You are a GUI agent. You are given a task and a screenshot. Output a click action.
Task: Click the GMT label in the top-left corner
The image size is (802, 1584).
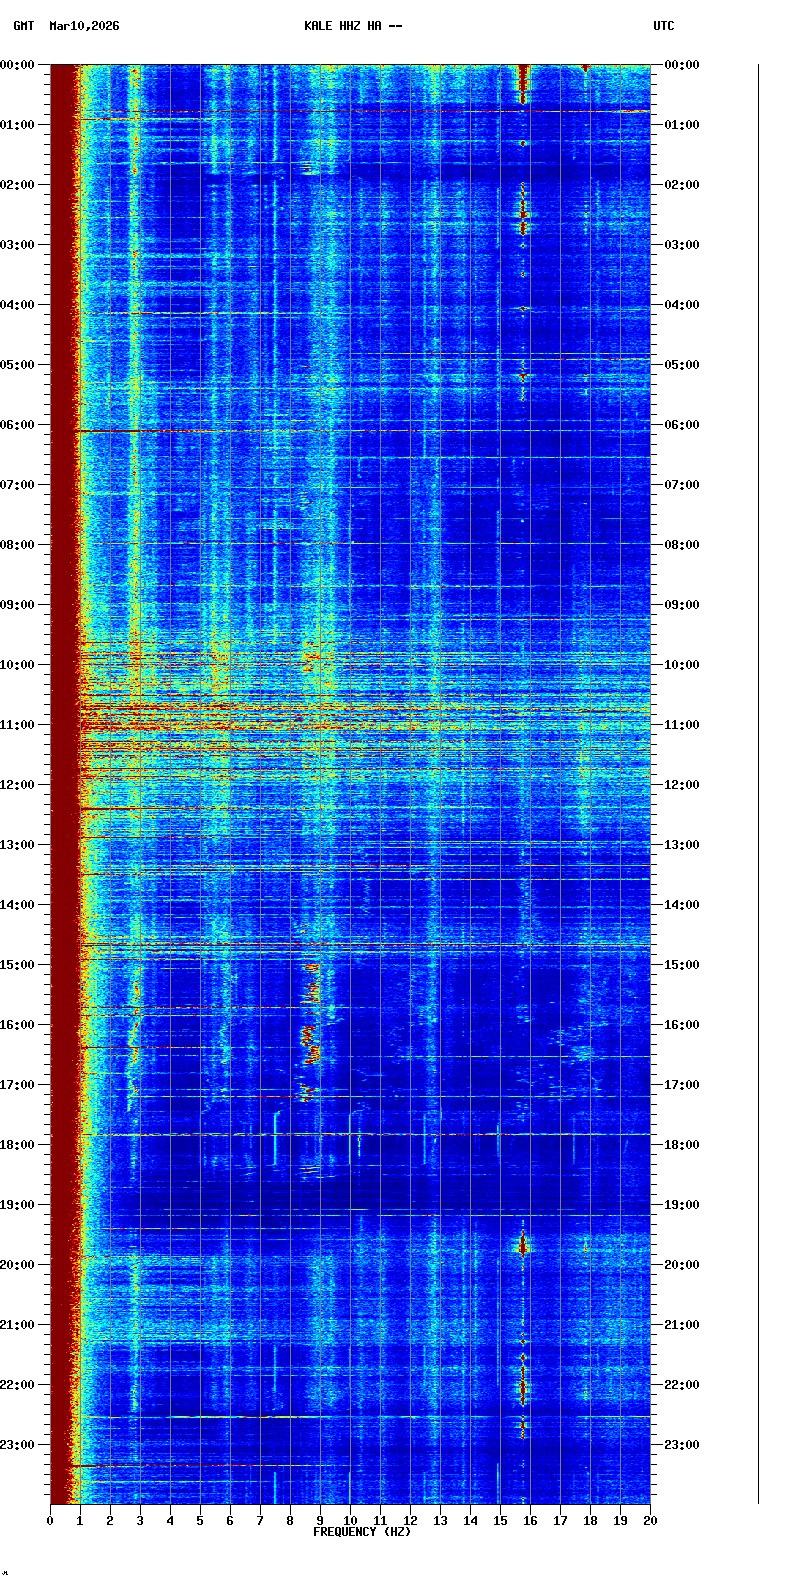click(23, 26)
